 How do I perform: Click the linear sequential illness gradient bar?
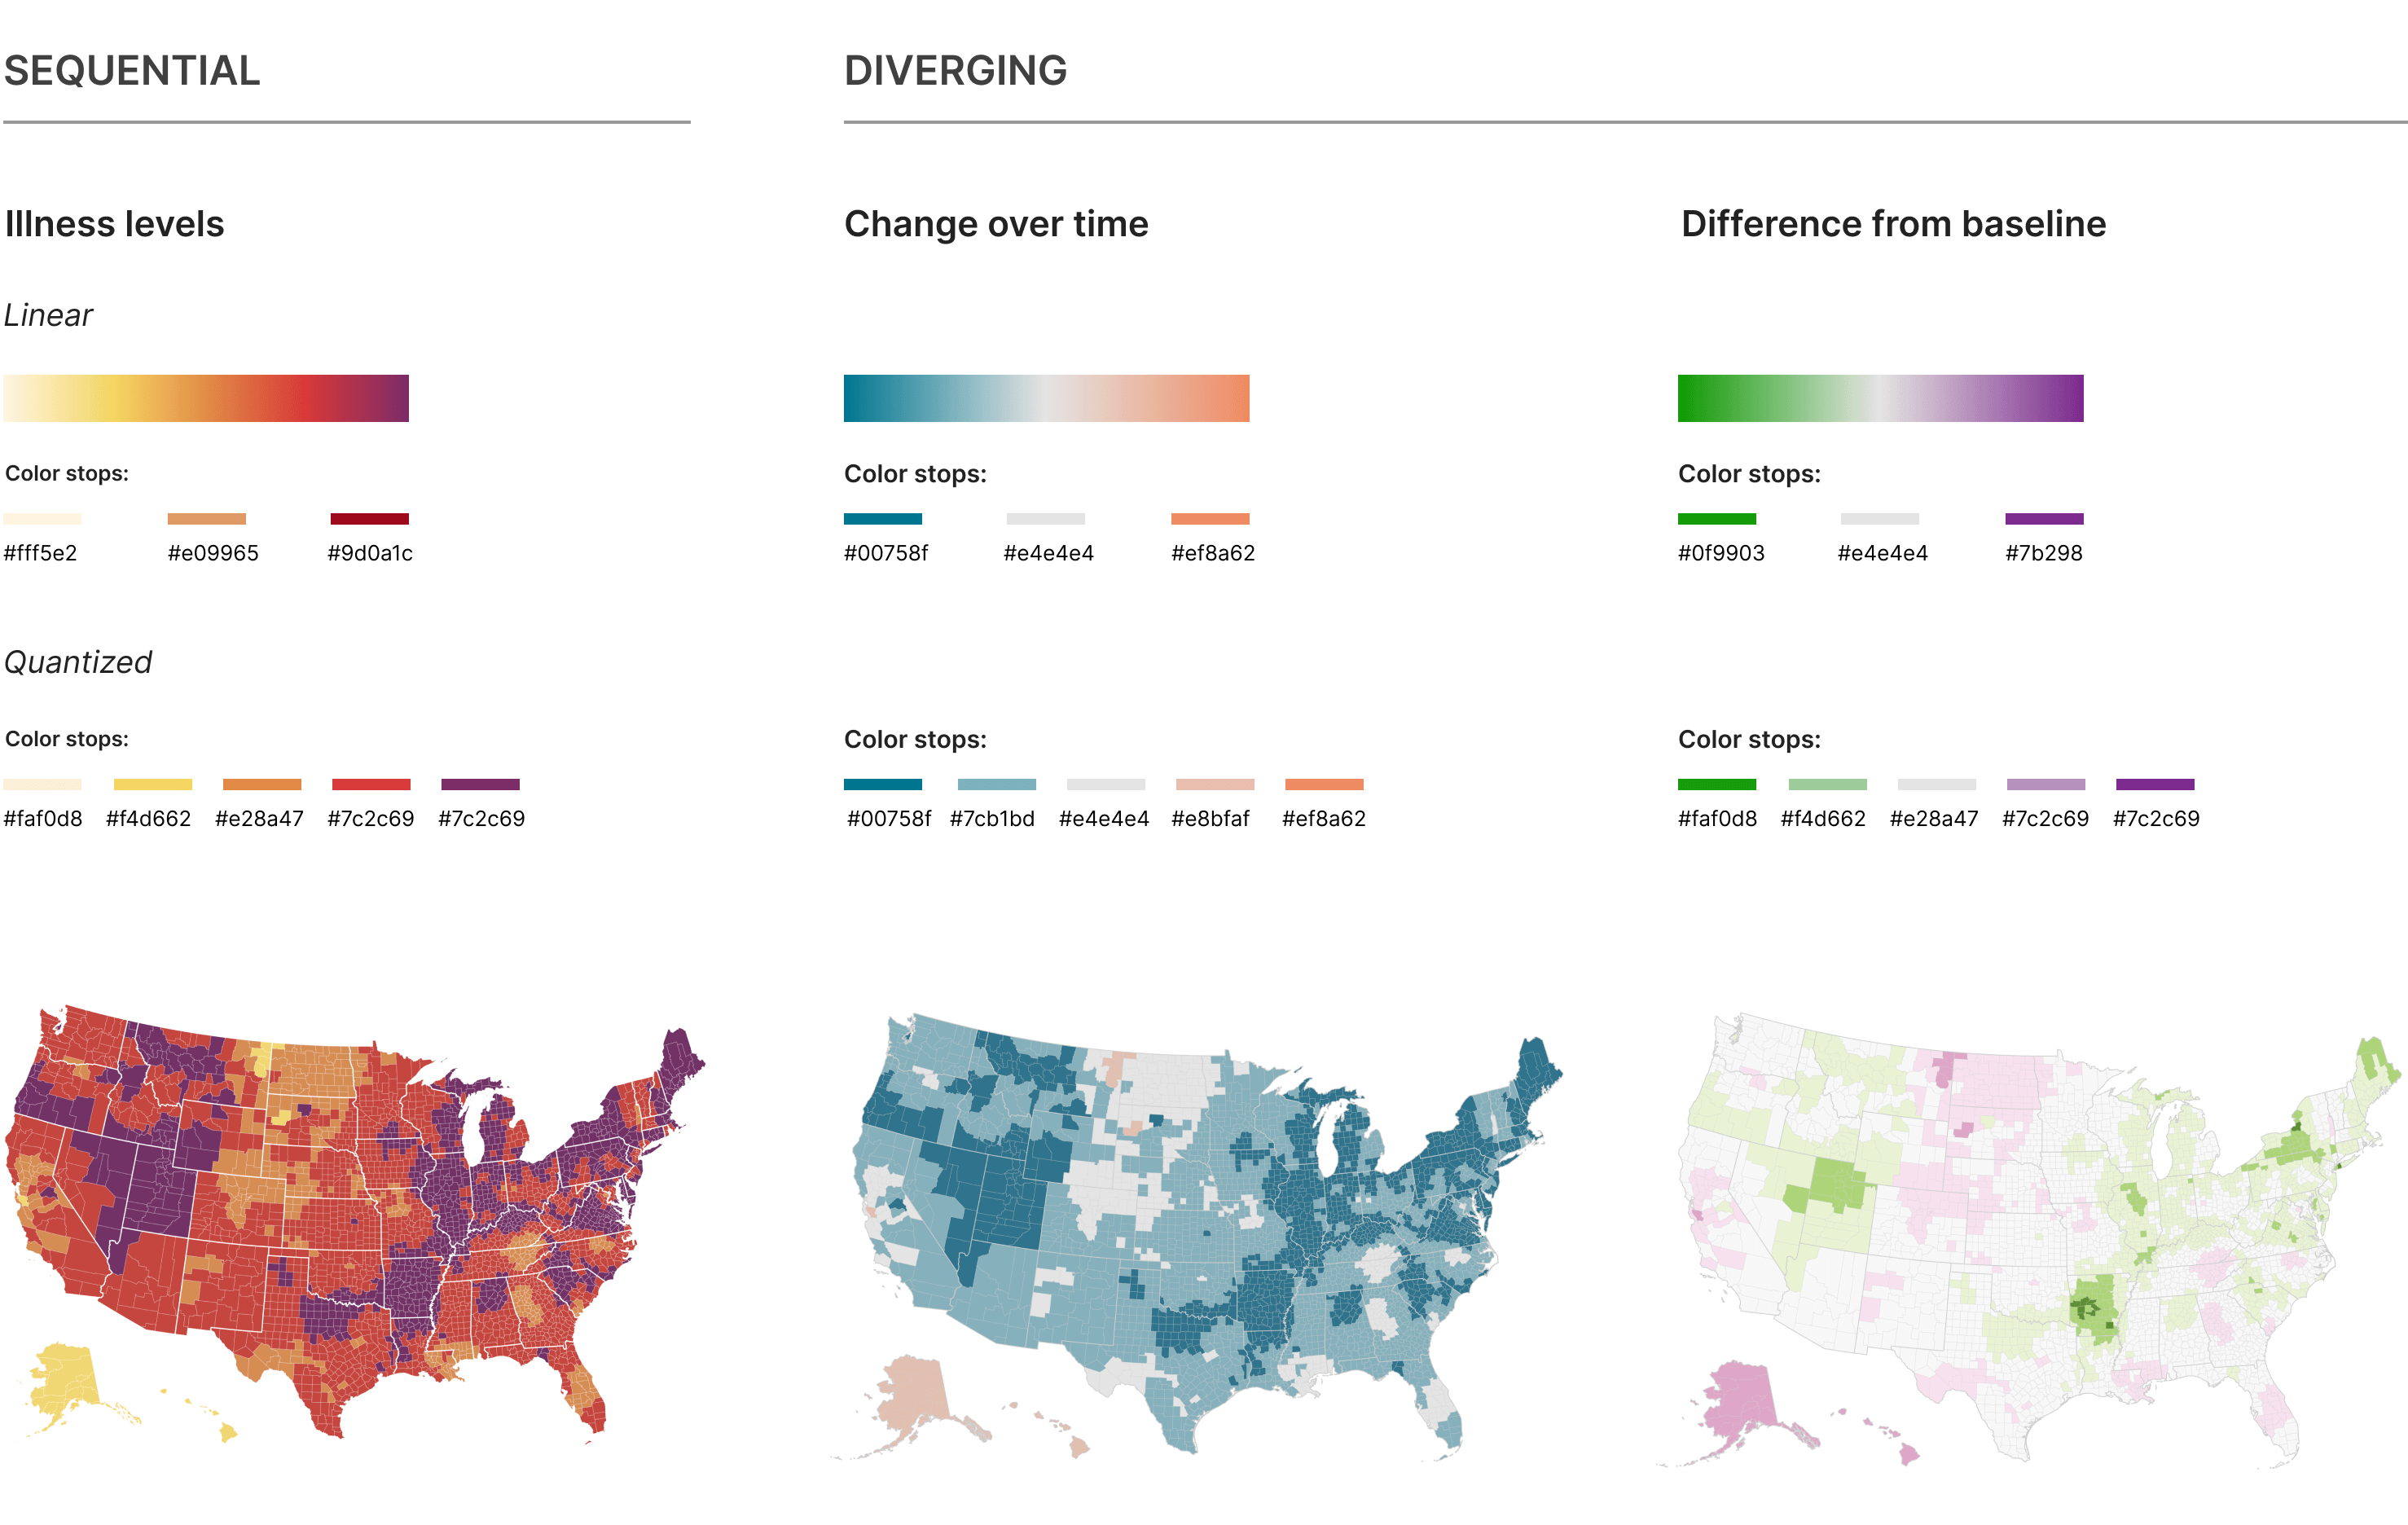206,398
